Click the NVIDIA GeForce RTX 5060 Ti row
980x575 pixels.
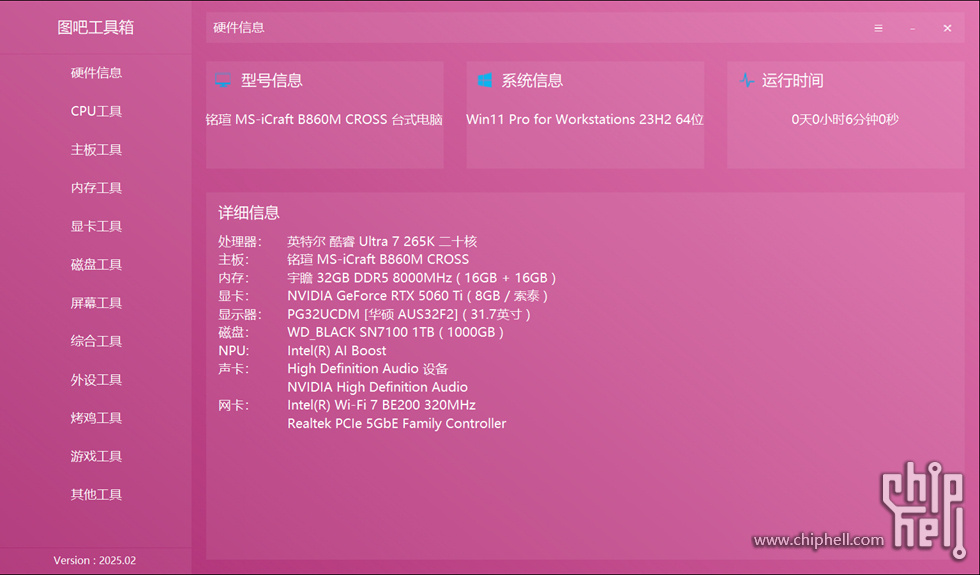(418, 296)
